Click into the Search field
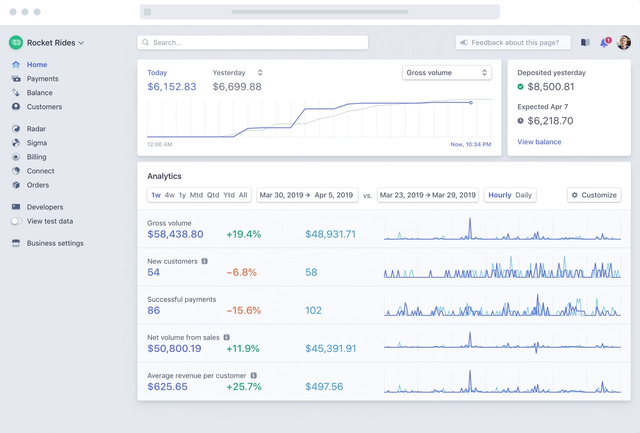 (253, 42)
